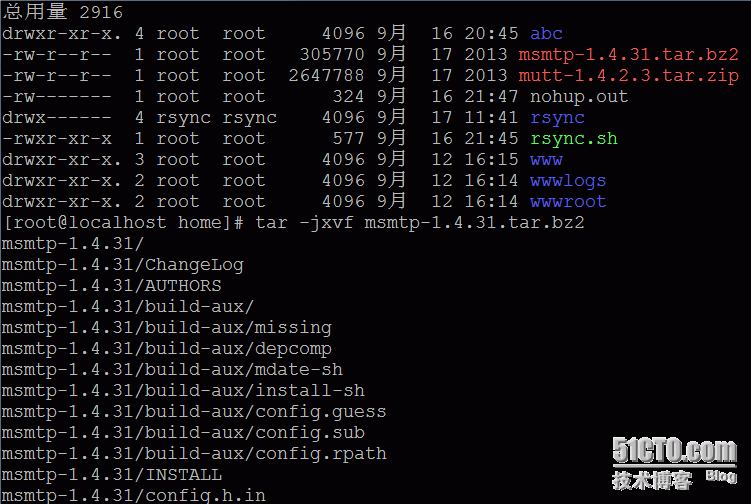The width and height of the screenshot is (751, 504).
Task: Click the build-aux/depcomp output line
Action: point(167,349)
